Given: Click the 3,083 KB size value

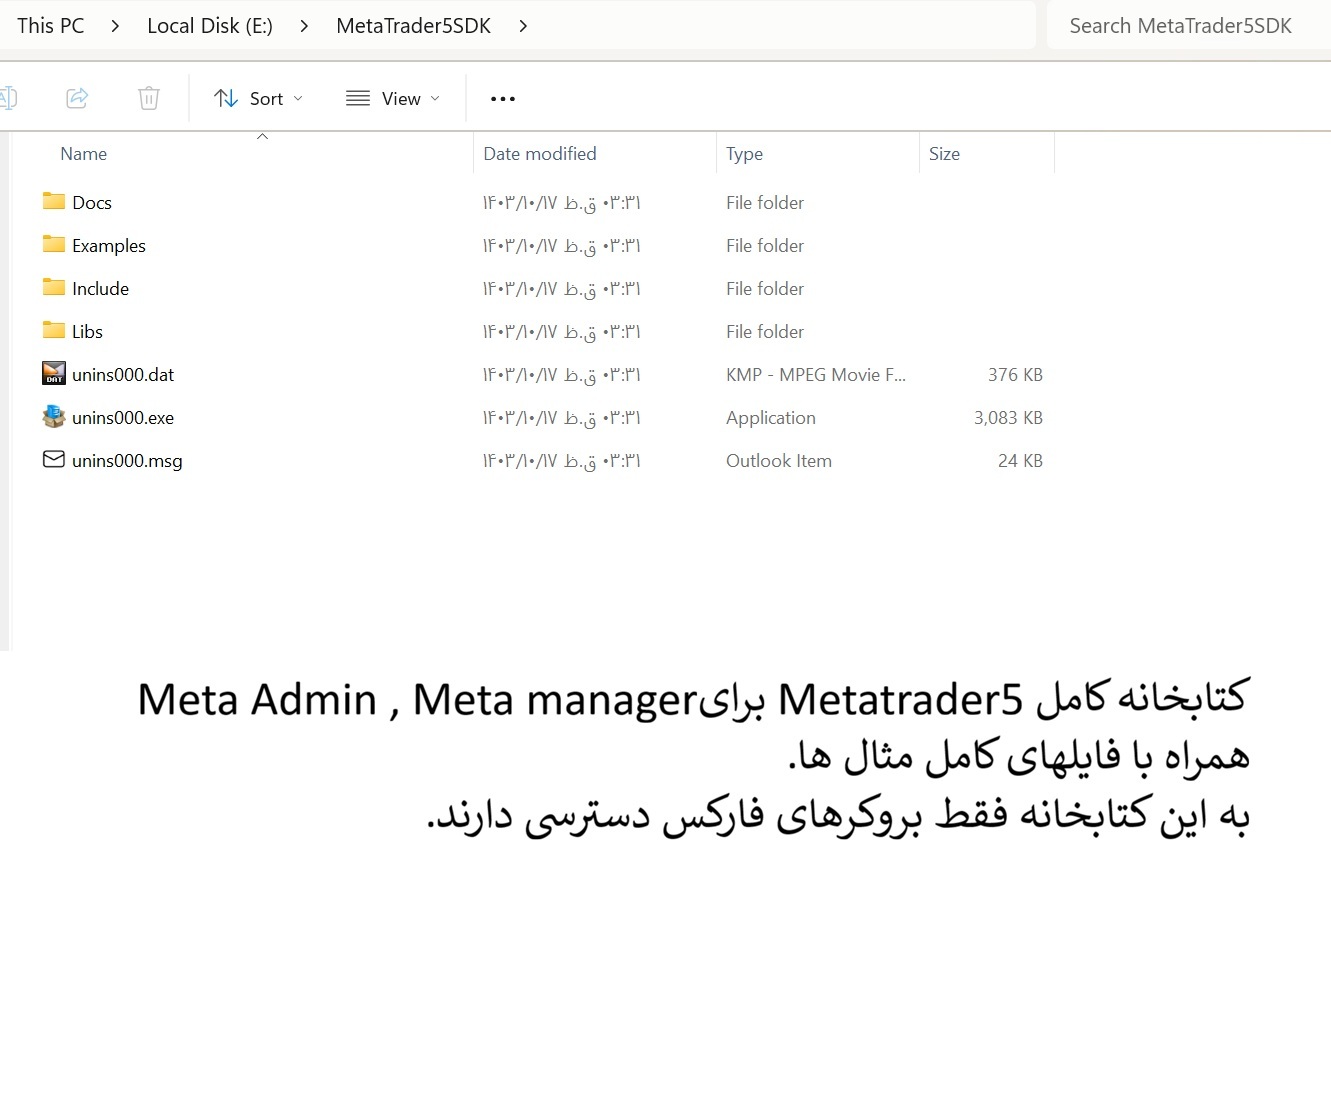Looking at the screenshot, I should pos(1008,417).
